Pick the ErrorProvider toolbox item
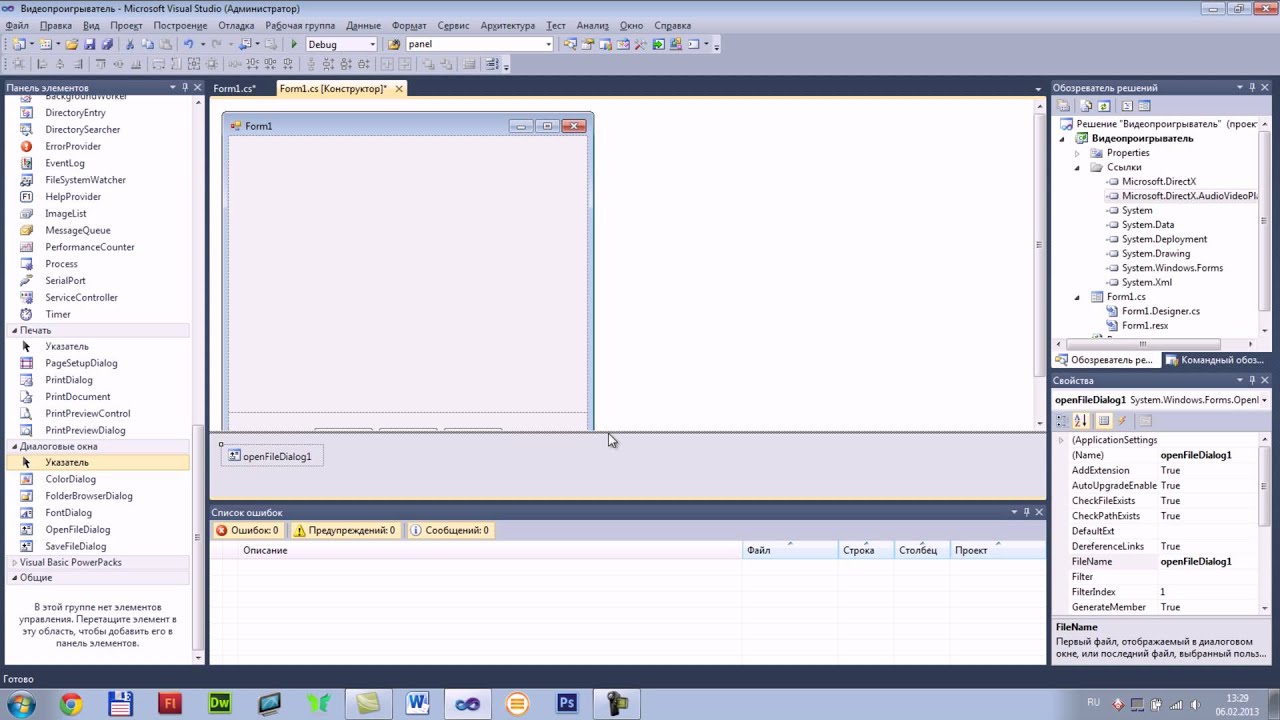This screenshot has width=1280, height=720. 73,146
